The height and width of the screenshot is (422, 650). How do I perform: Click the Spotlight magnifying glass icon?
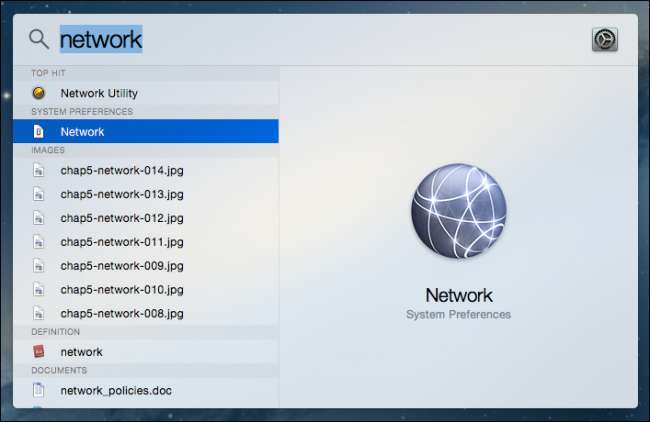pos(39,39)
